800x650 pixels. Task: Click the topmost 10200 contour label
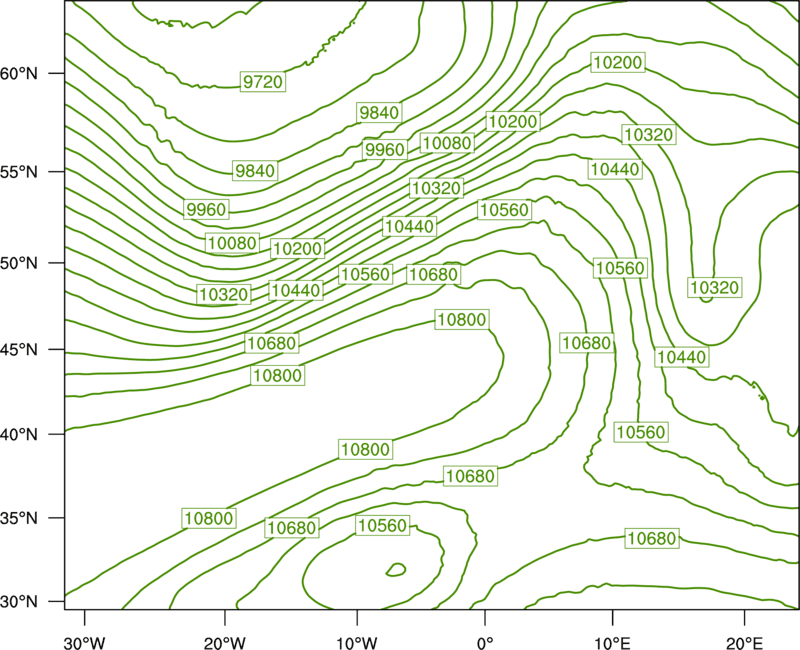[x=618, y=62]
